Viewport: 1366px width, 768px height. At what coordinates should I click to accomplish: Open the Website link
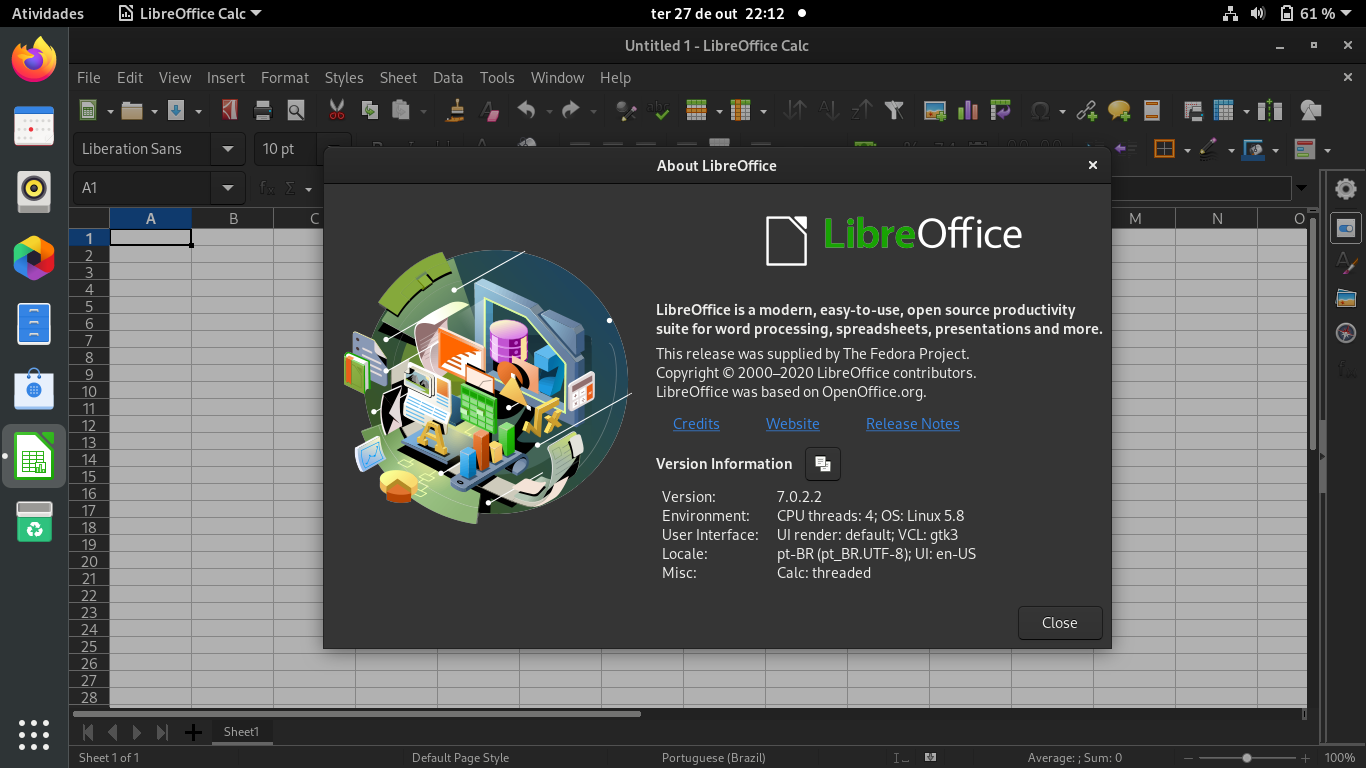[x=793, y=424]
